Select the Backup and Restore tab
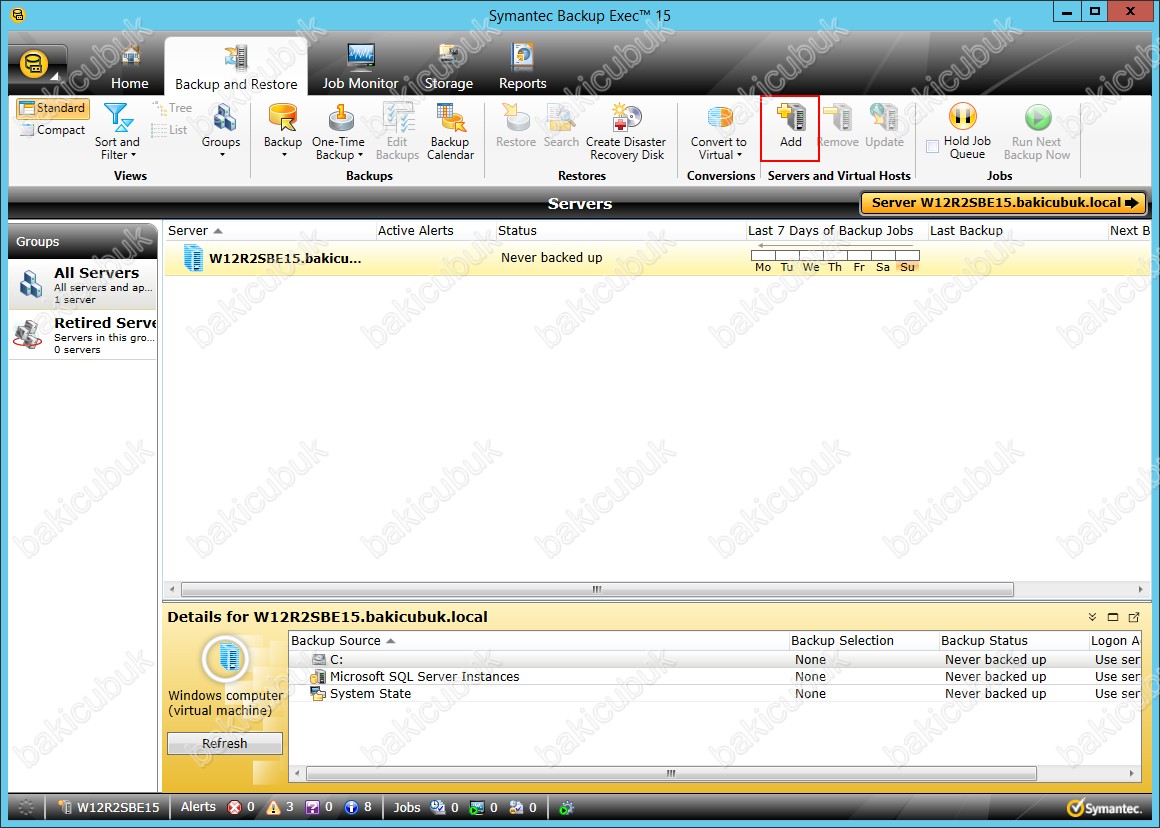This screenshot has width=1160, height=828. click(236, 67)
